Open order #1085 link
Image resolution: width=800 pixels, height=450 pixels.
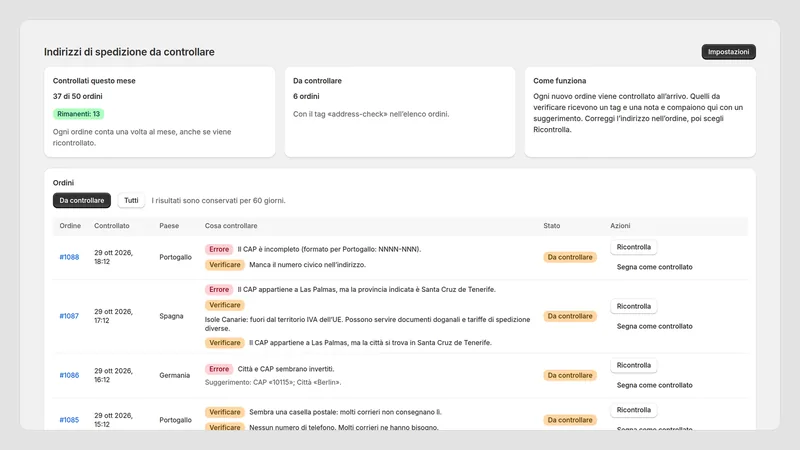click(69, 420)
